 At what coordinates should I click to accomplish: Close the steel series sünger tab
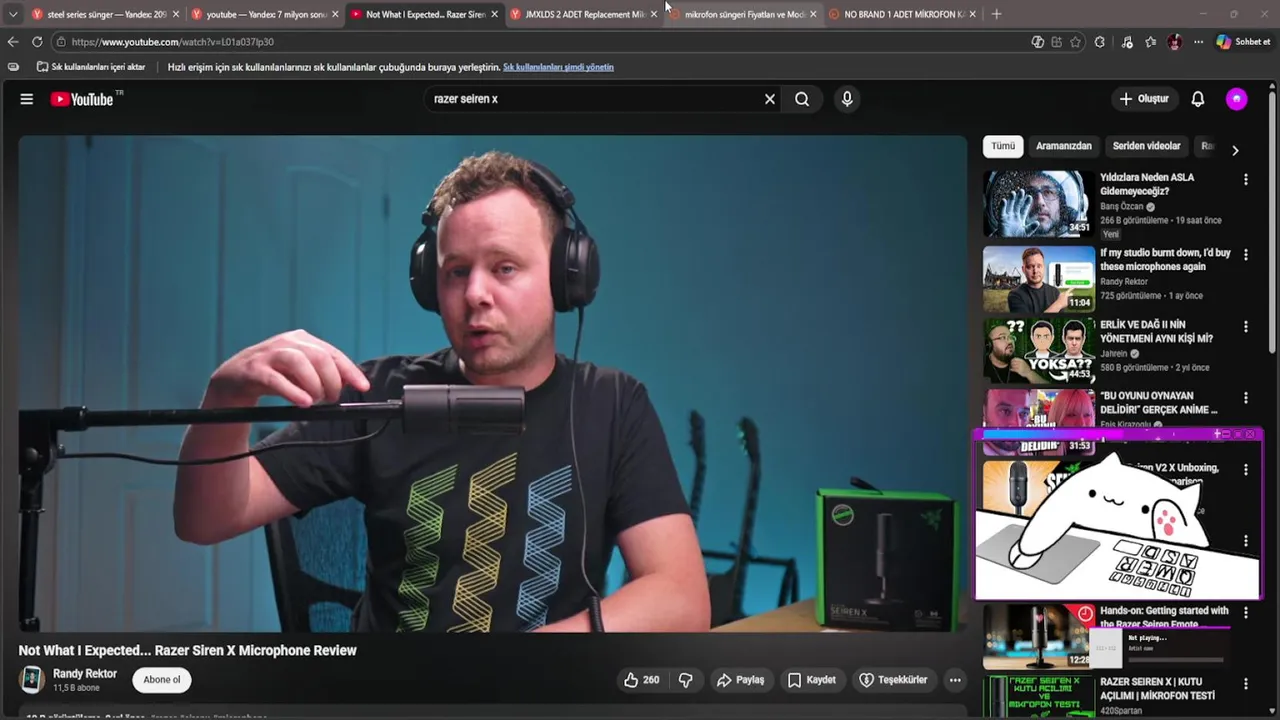pyautogui.click(x=176, y=14)
